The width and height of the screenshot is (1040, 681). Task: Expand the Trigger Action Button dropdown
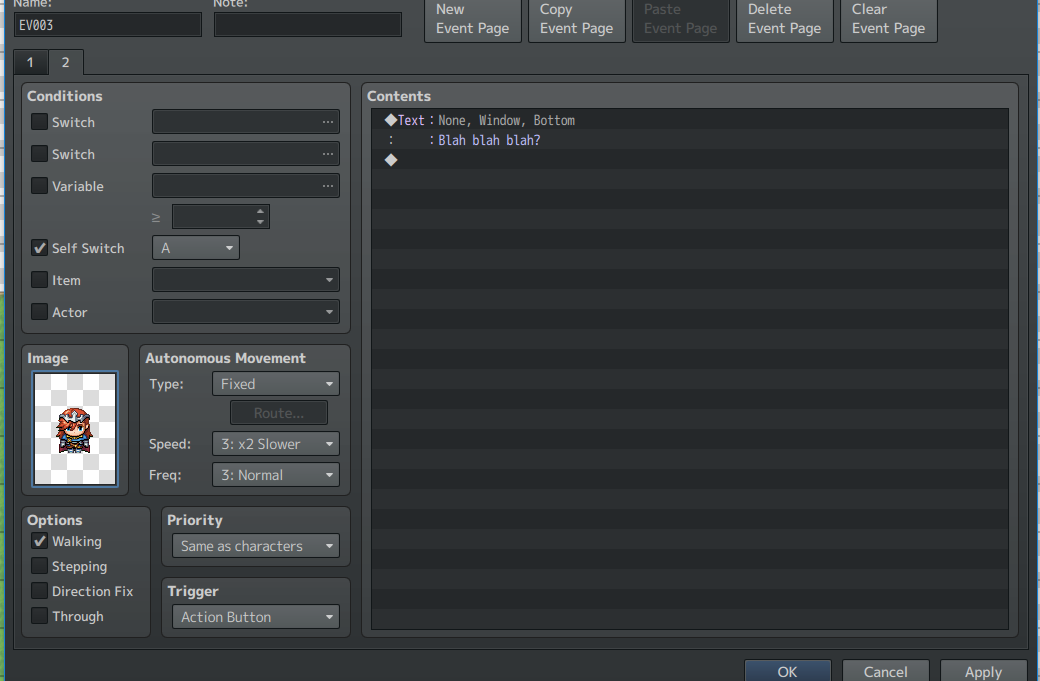pos(256,617)
